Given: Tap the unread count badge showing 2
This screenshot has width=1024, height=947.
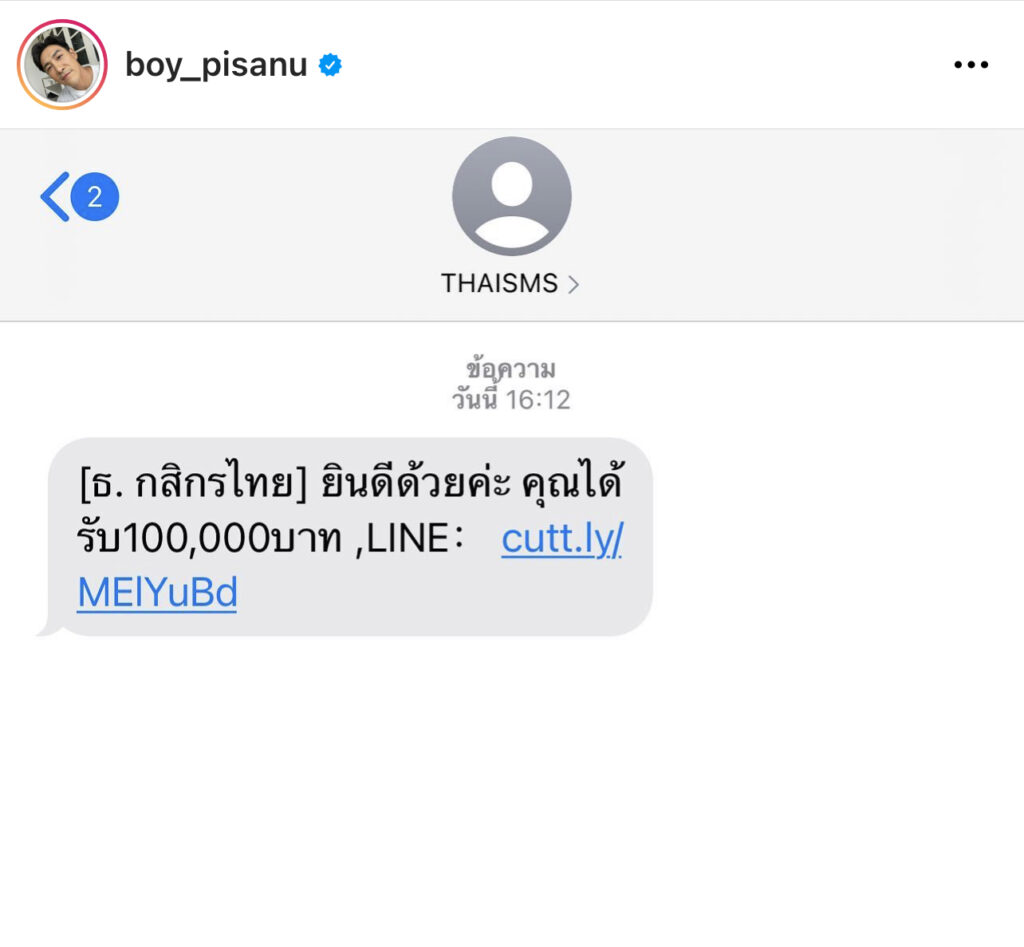Looking at the screenshot, I should tap(95, 197).
